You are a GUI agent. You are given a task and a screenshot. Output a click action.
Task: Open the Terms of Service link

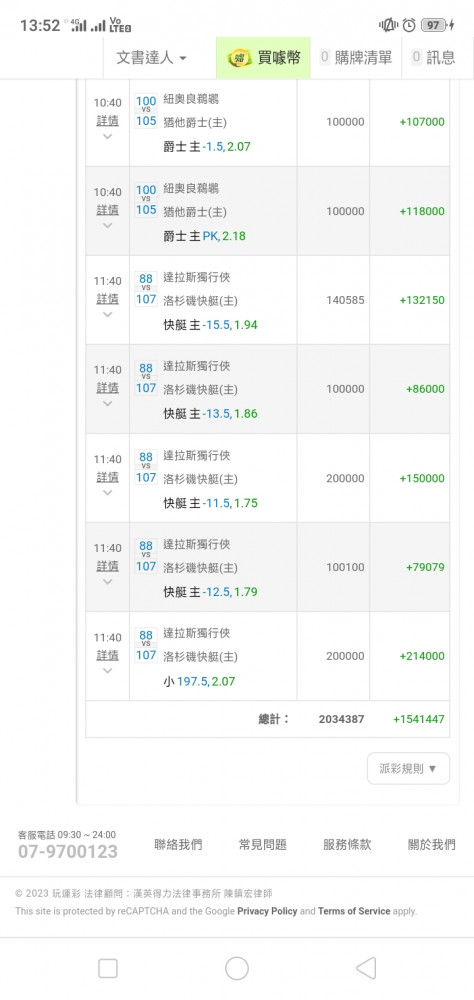354,911
